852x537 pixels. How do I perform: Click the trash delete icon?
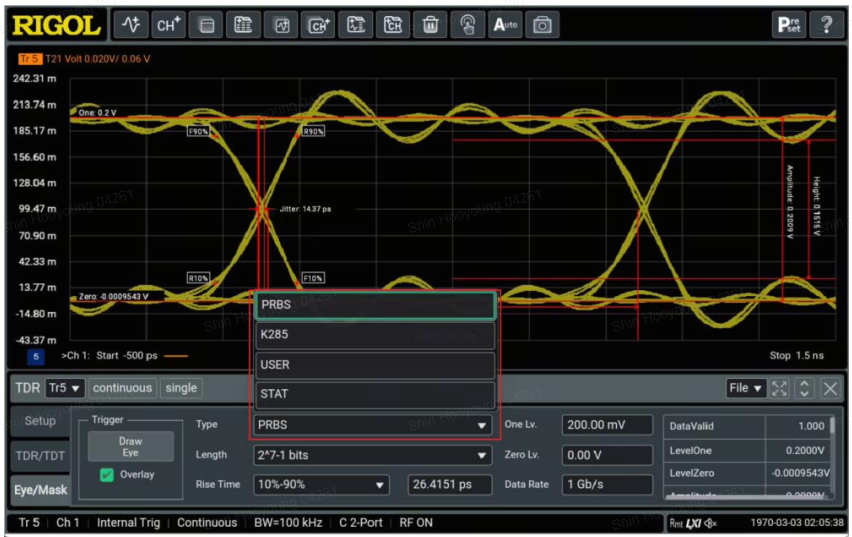(x=430, y=25)
